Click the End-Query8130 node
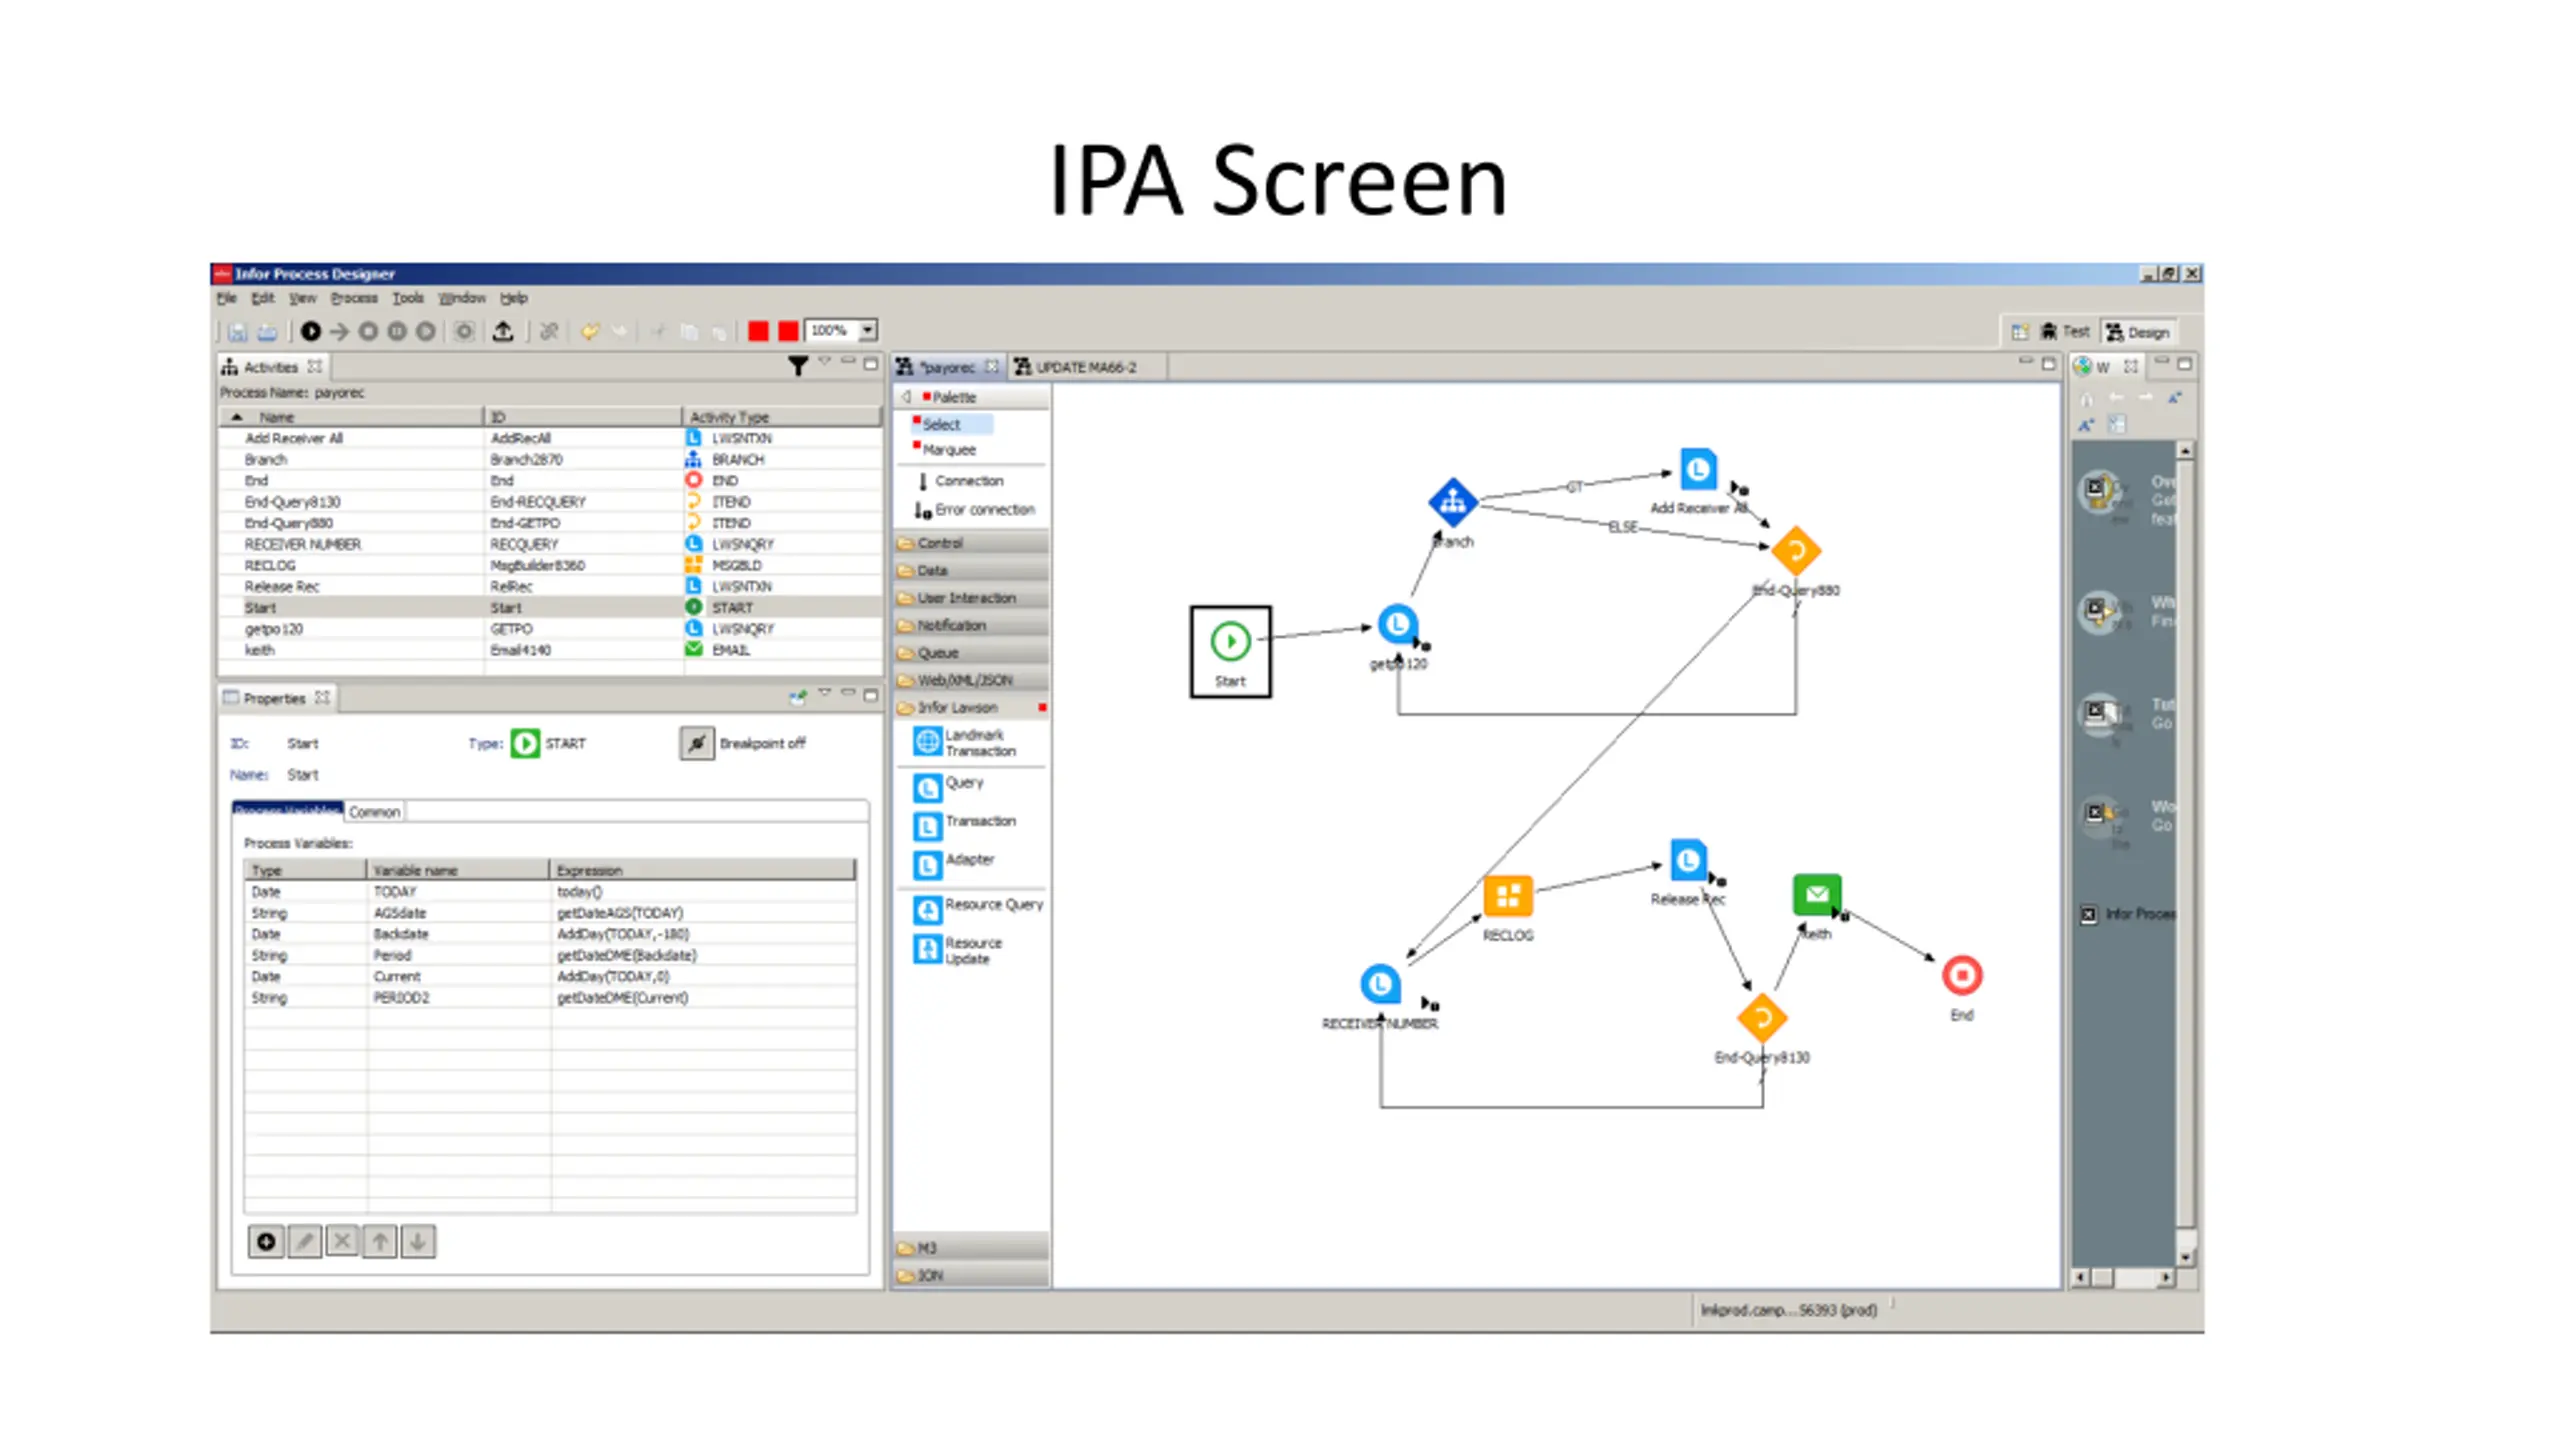 tap(1761, 1019)
